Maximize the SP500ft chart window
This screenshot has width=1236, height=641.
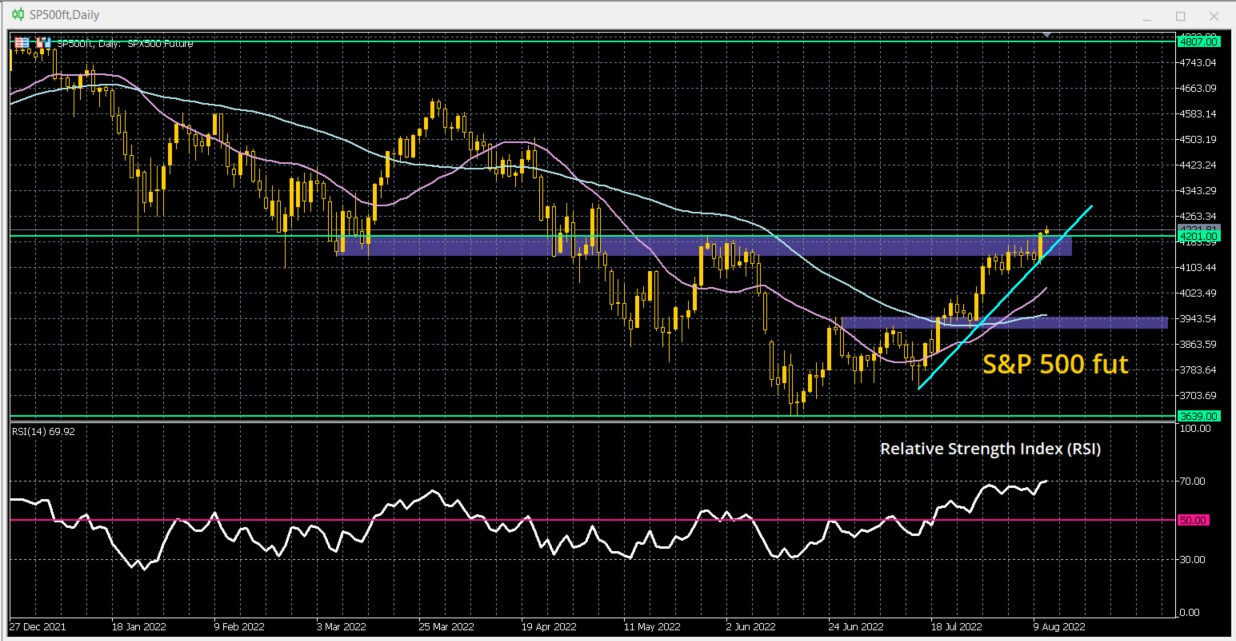1180,16
